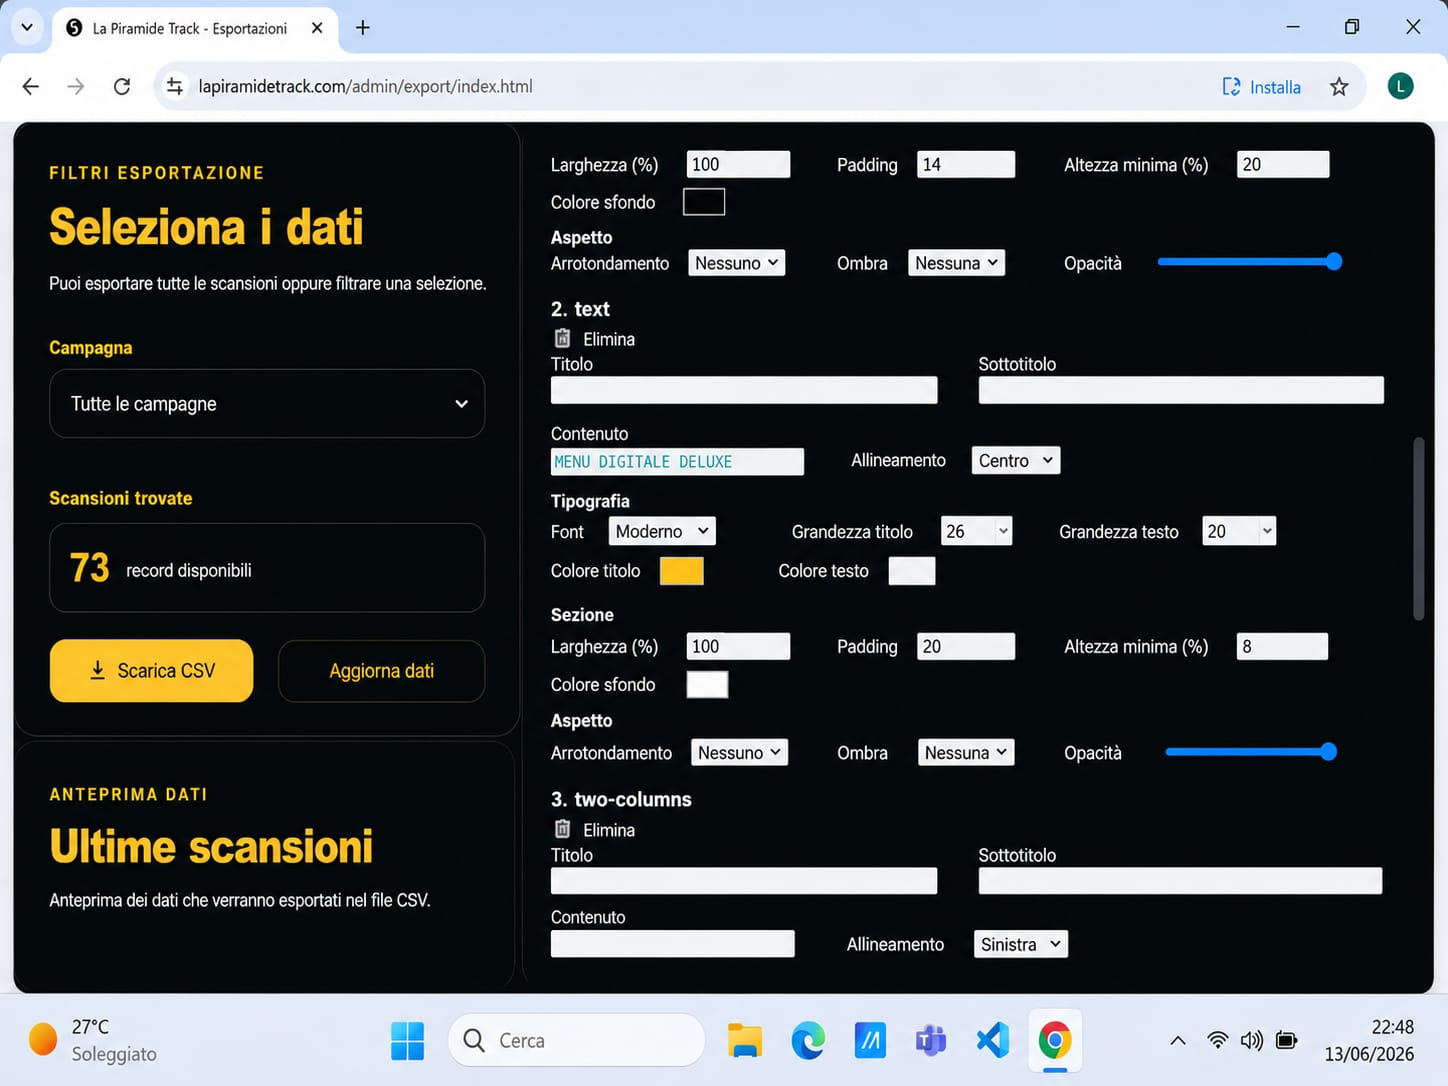Click the right panel vertical scrollbar

click(x=1418, y=528)
